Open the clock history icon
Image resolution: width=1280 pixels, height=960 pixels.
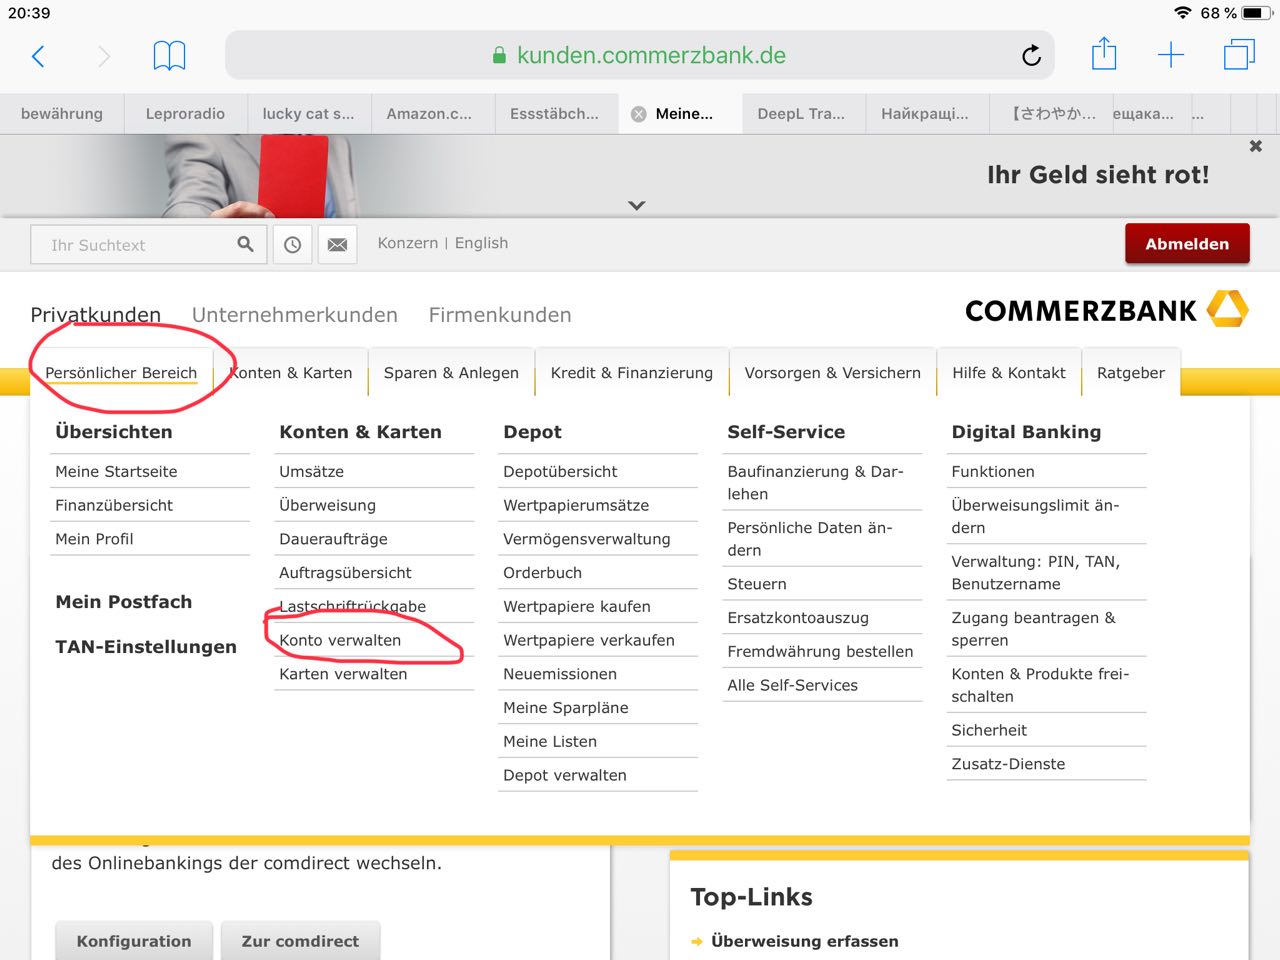[x=292, y=245]
